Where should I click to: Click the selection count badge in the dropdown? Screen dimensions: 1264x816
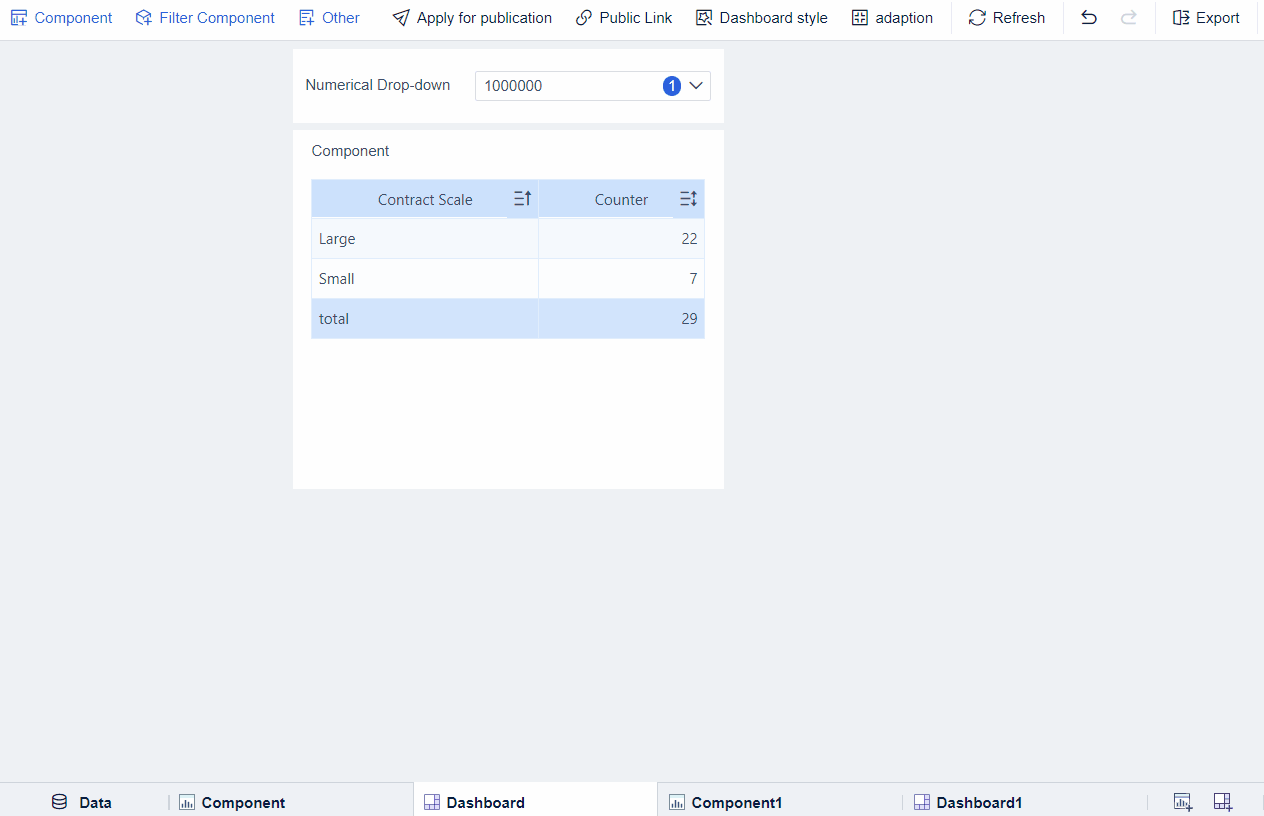[x=671, y=86]
